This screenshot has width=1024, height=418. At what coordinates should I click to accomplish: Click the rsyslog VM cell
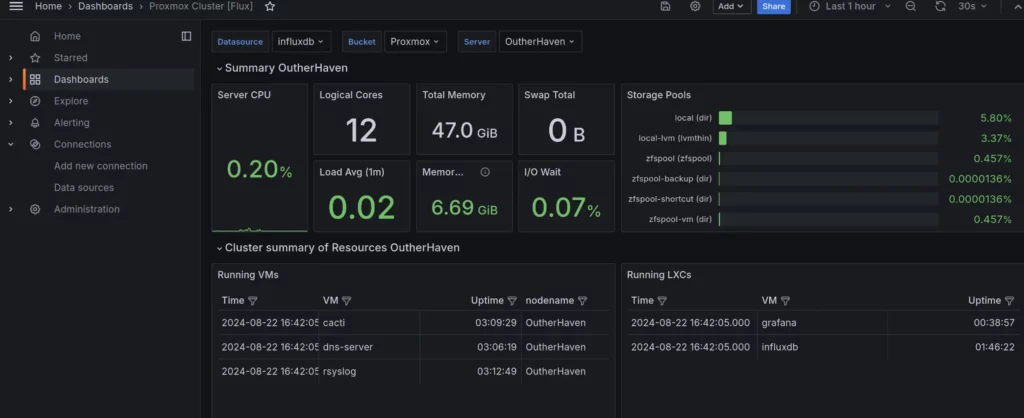pos(369,371)
